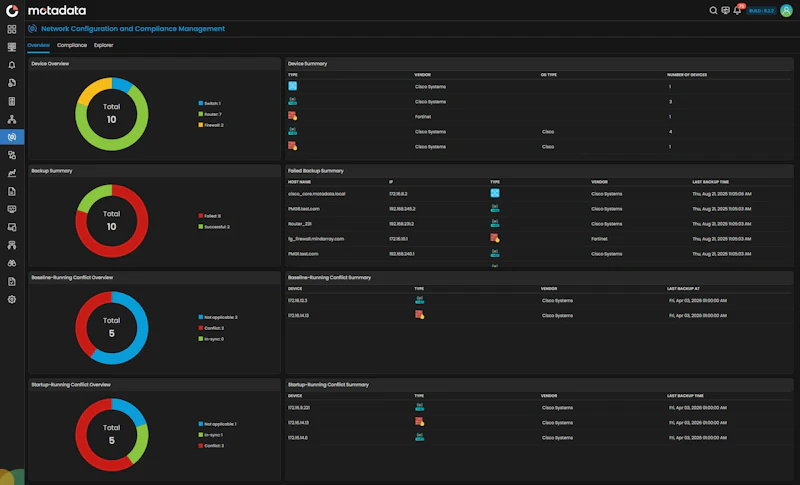Viewport: 800px width, 485px height.
Task: Open the binoculars icon in sidebar
Action: point(12,263)
